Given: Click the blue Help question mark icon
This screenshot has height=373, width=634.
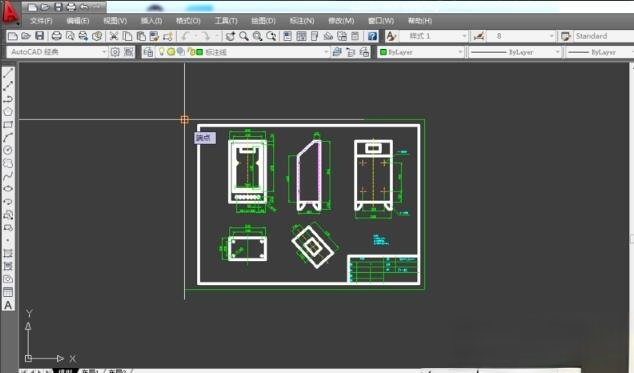Looking at the screenshot, I should point(372,36).
